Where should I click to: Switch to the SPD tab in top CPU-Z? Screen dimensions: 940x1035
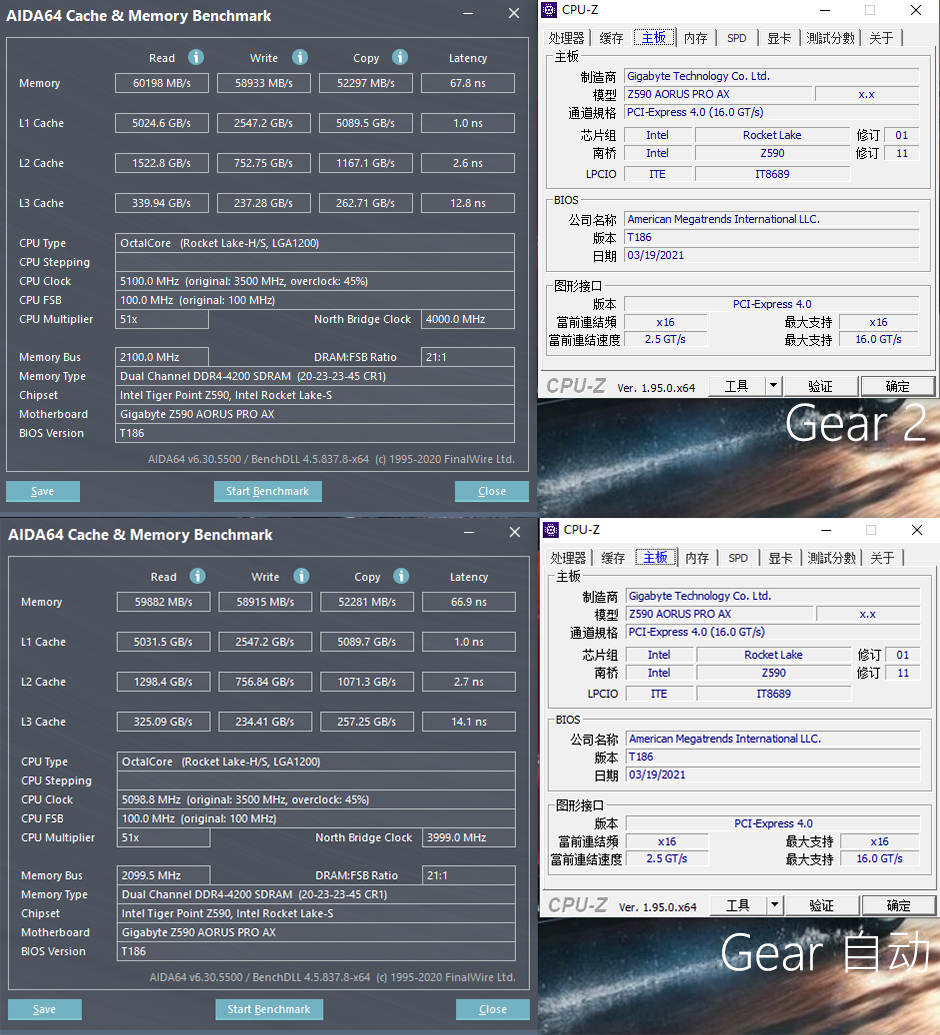pos(737,37)
